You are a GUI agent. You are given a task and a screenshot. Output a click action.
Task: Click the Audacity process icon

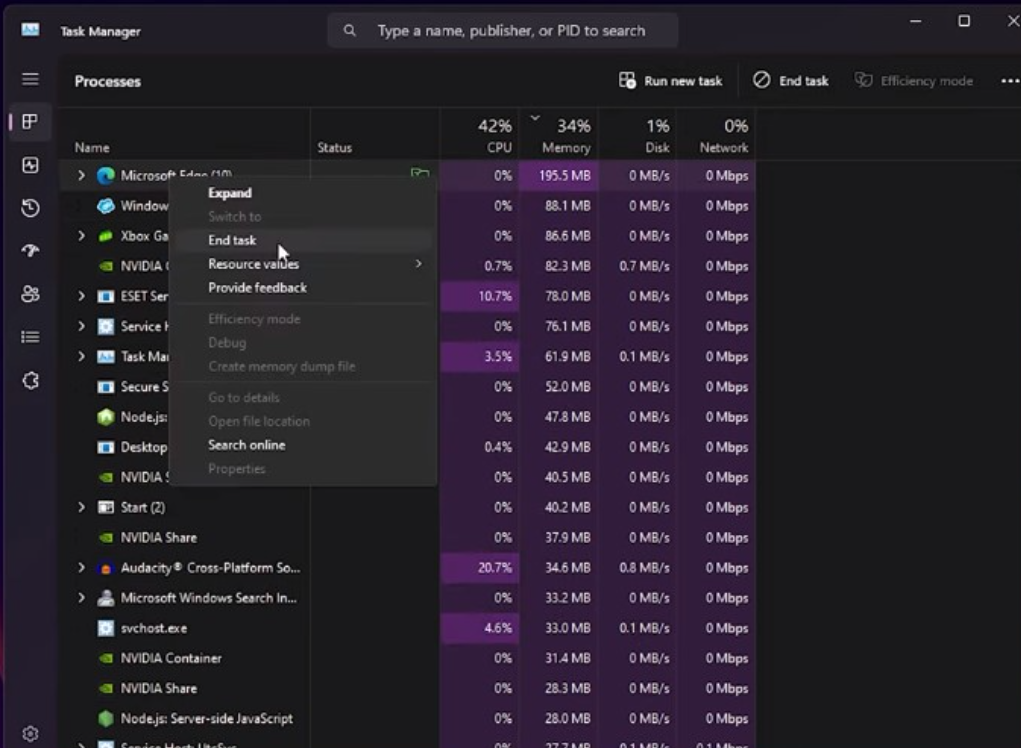(105, 568)
